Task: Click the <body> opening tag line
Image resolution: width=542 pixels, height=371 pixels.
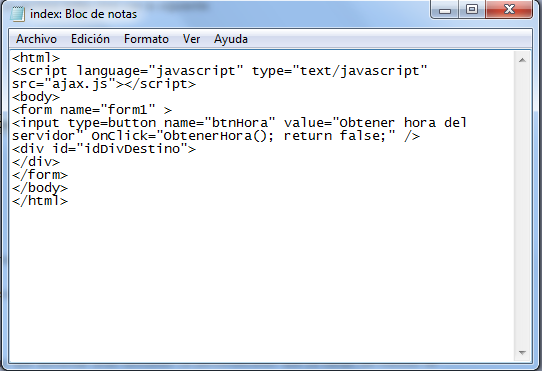Action: pos(36,97)
